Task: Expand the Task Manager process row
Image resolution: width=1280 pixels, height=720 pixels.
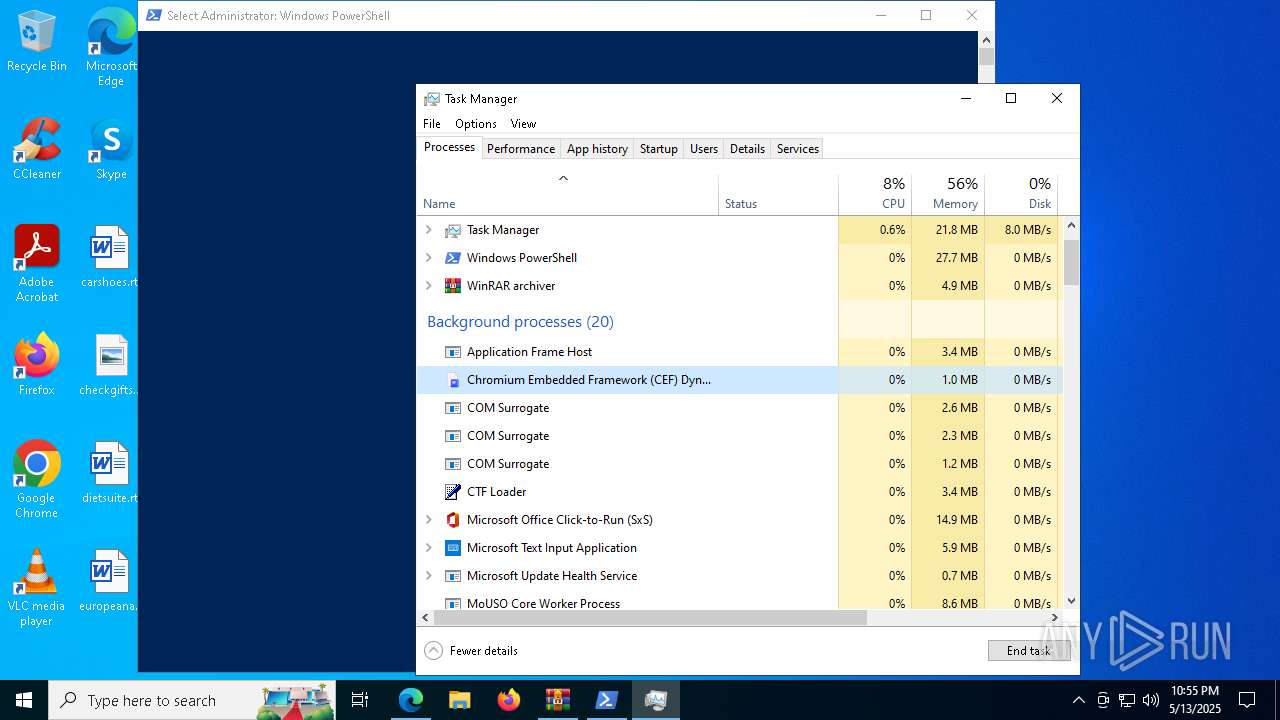Action: [429, 230]
